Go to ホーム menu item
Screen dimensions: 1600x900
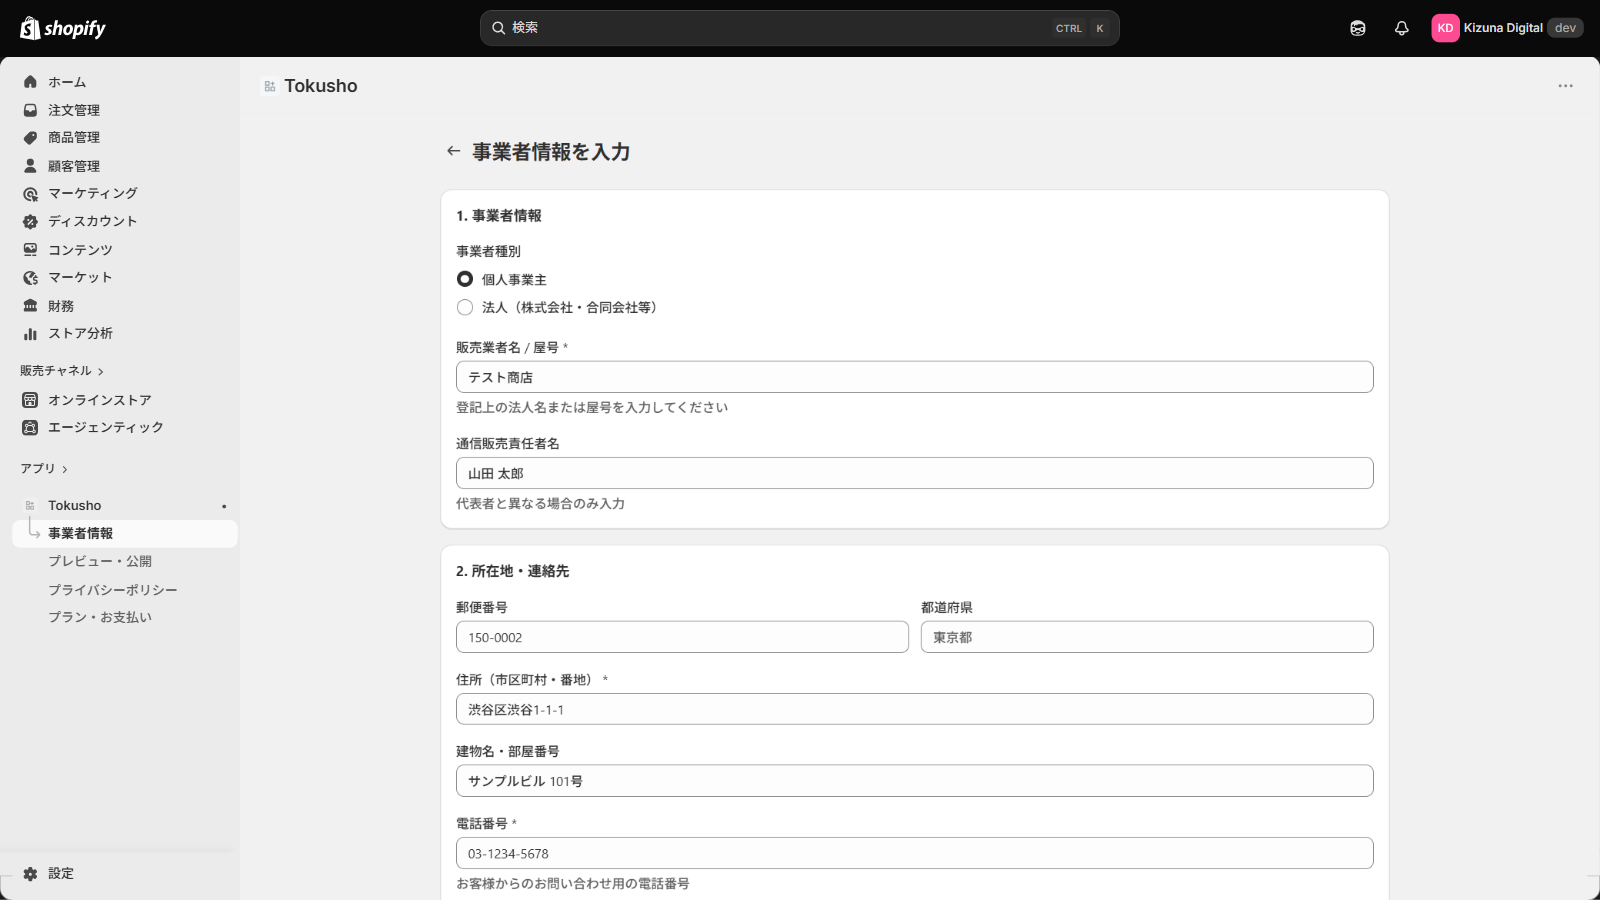pyautogui.click(x=67, y=82)
